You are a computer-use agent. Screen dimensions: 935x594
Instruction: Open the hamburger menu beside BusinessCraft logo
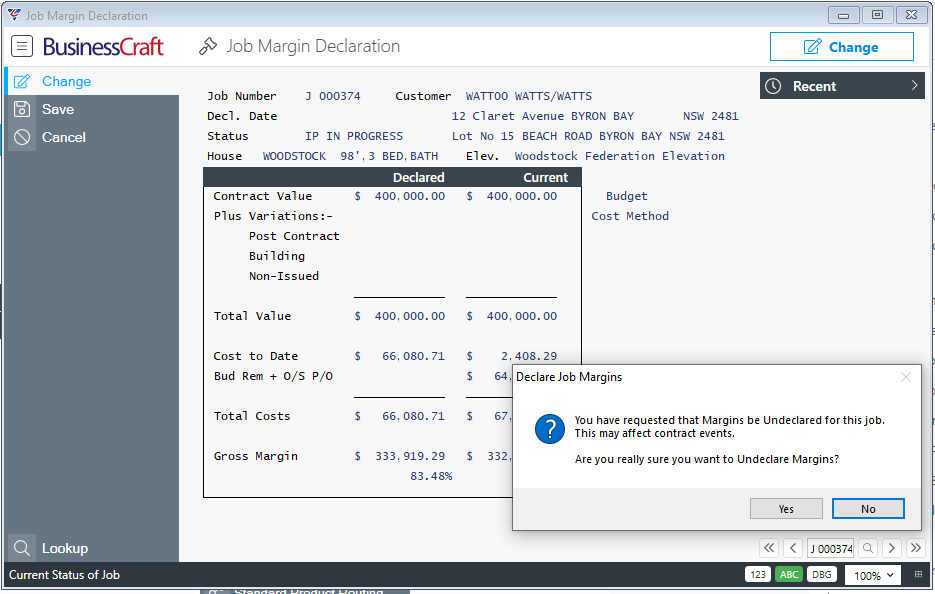22,46
